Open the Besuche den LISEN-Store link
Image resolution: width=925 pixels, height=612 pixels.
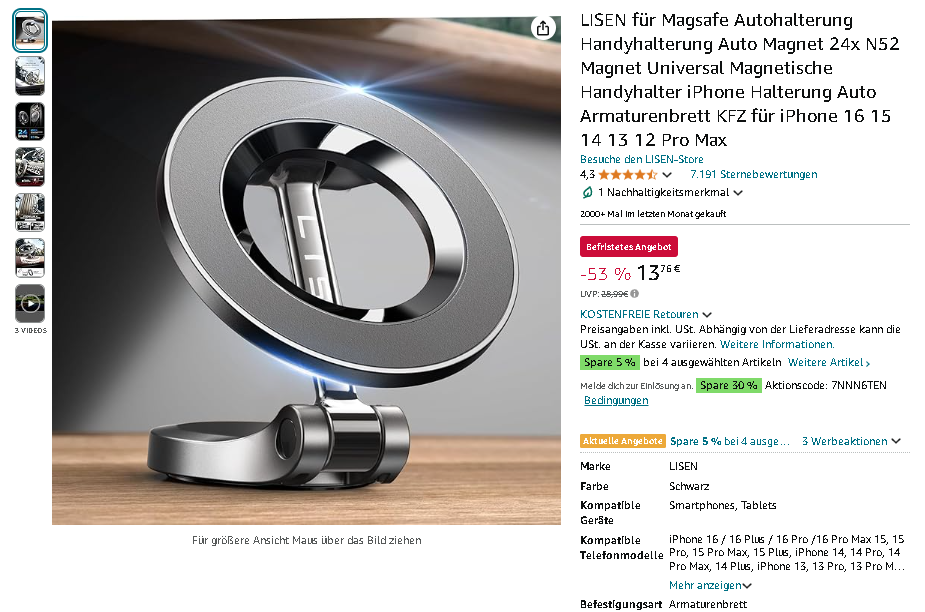pyautogui.click(x=641, y=159)
